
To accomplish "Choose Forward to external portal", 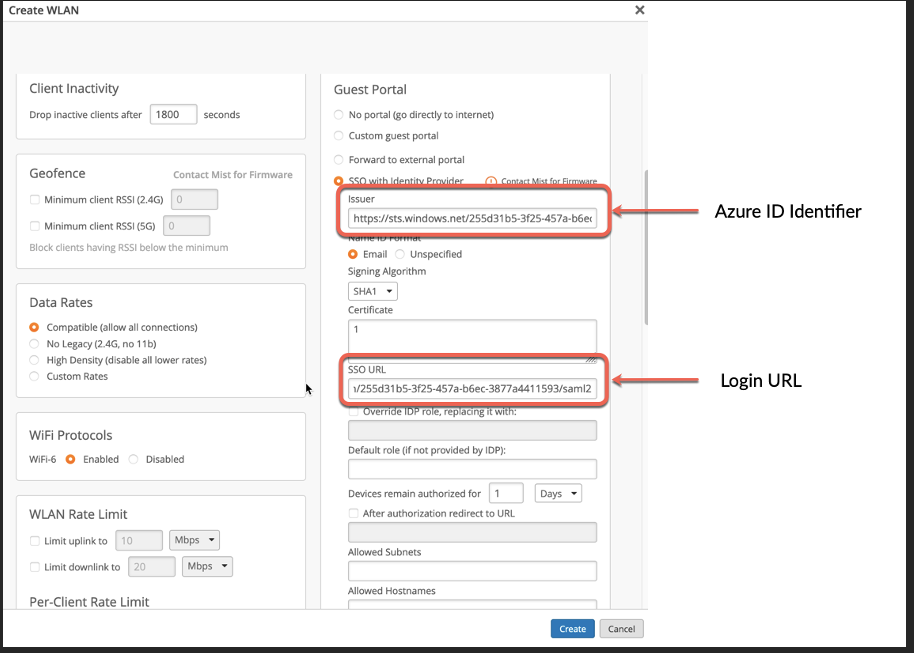I will click(338, 160).
